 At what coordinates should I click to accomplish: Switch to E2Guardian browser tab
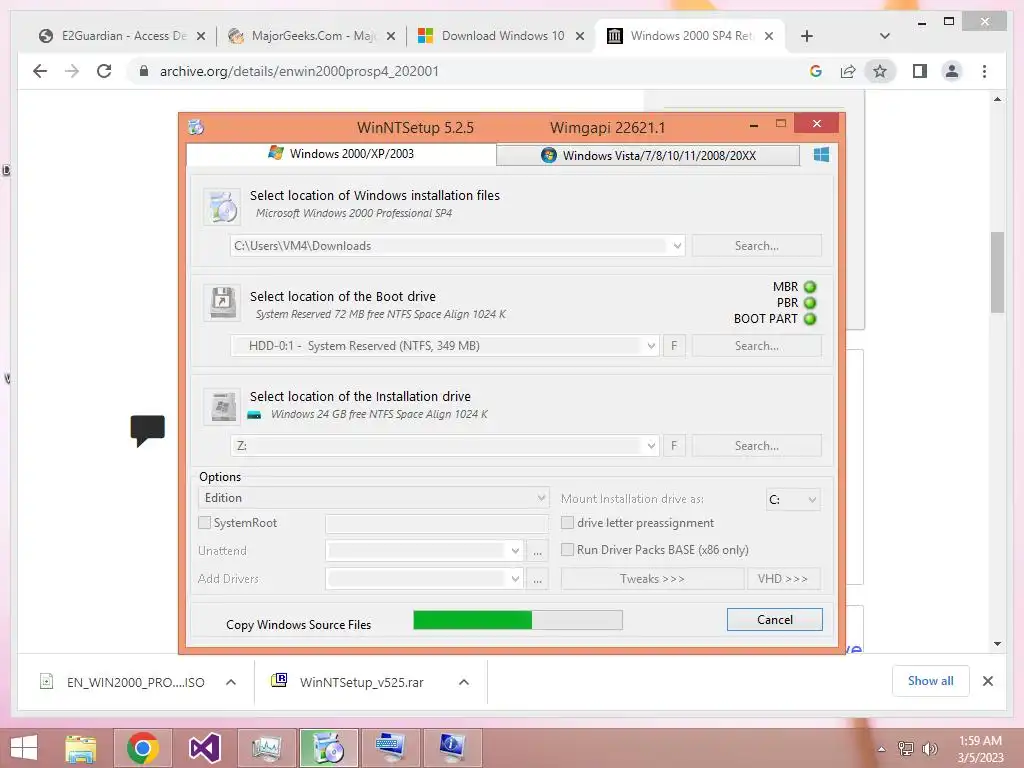121,36
